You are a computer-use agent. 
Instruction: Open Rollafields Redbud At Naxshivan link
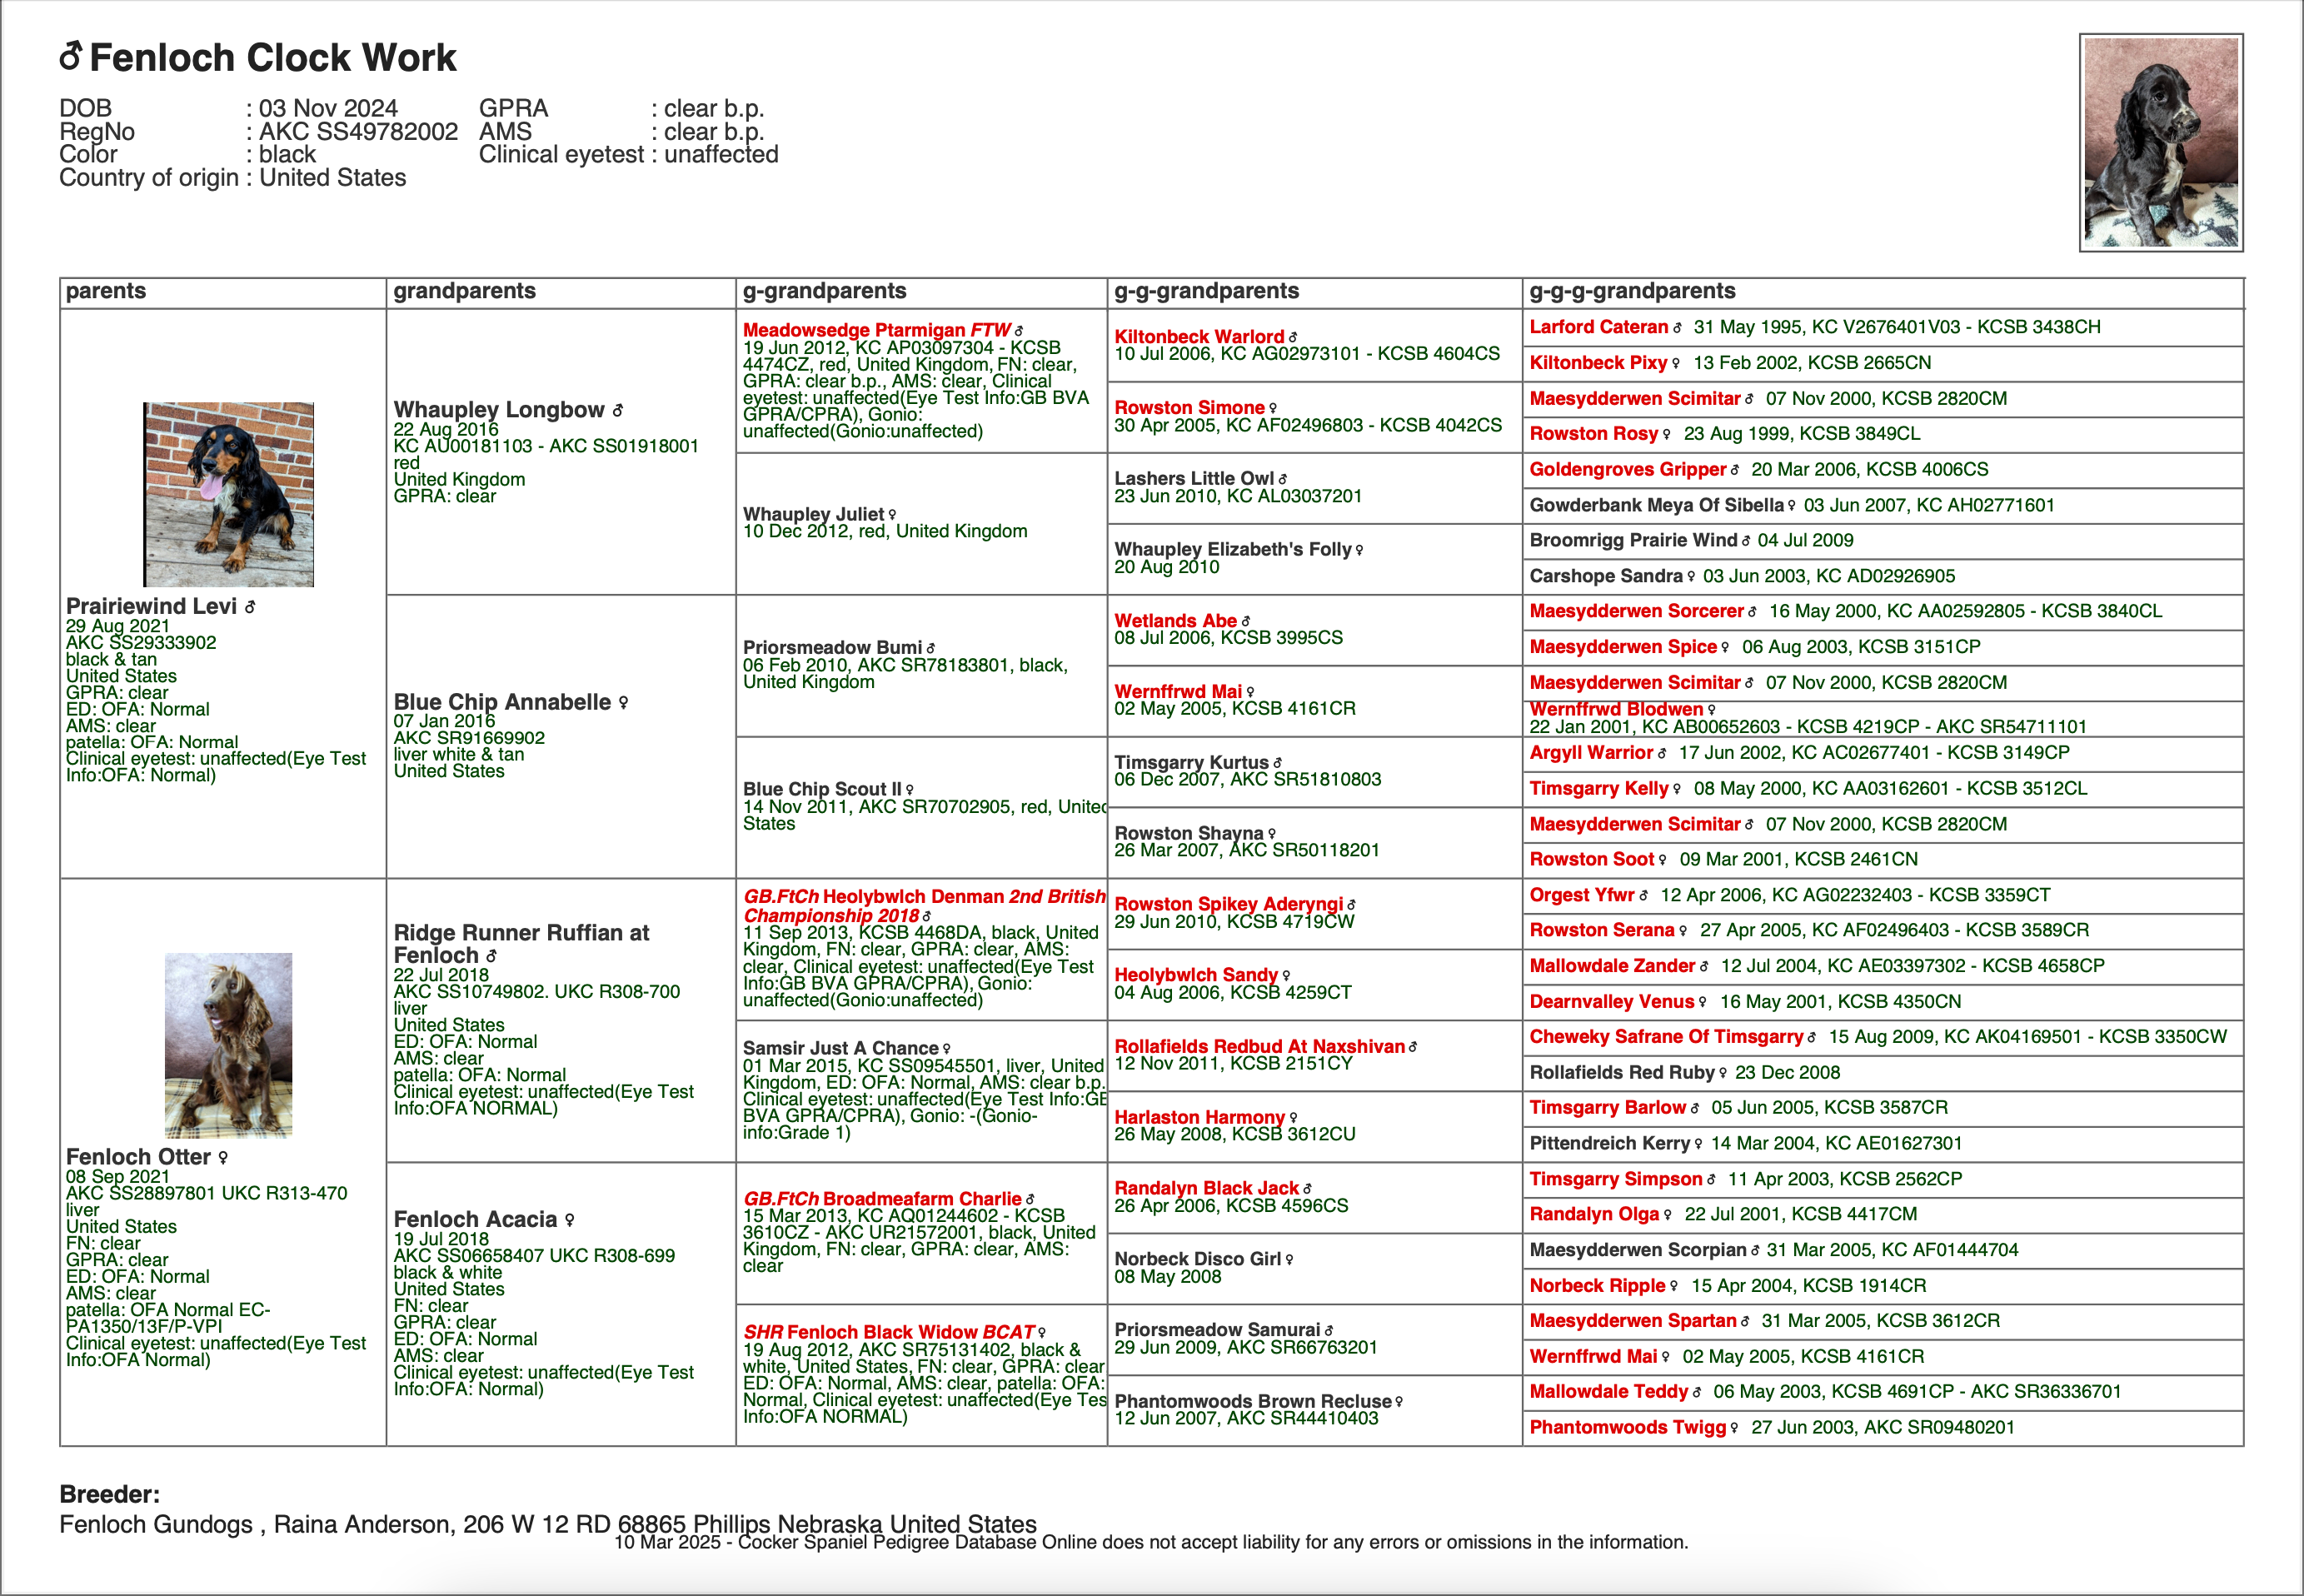(x=1260, y=1046)
